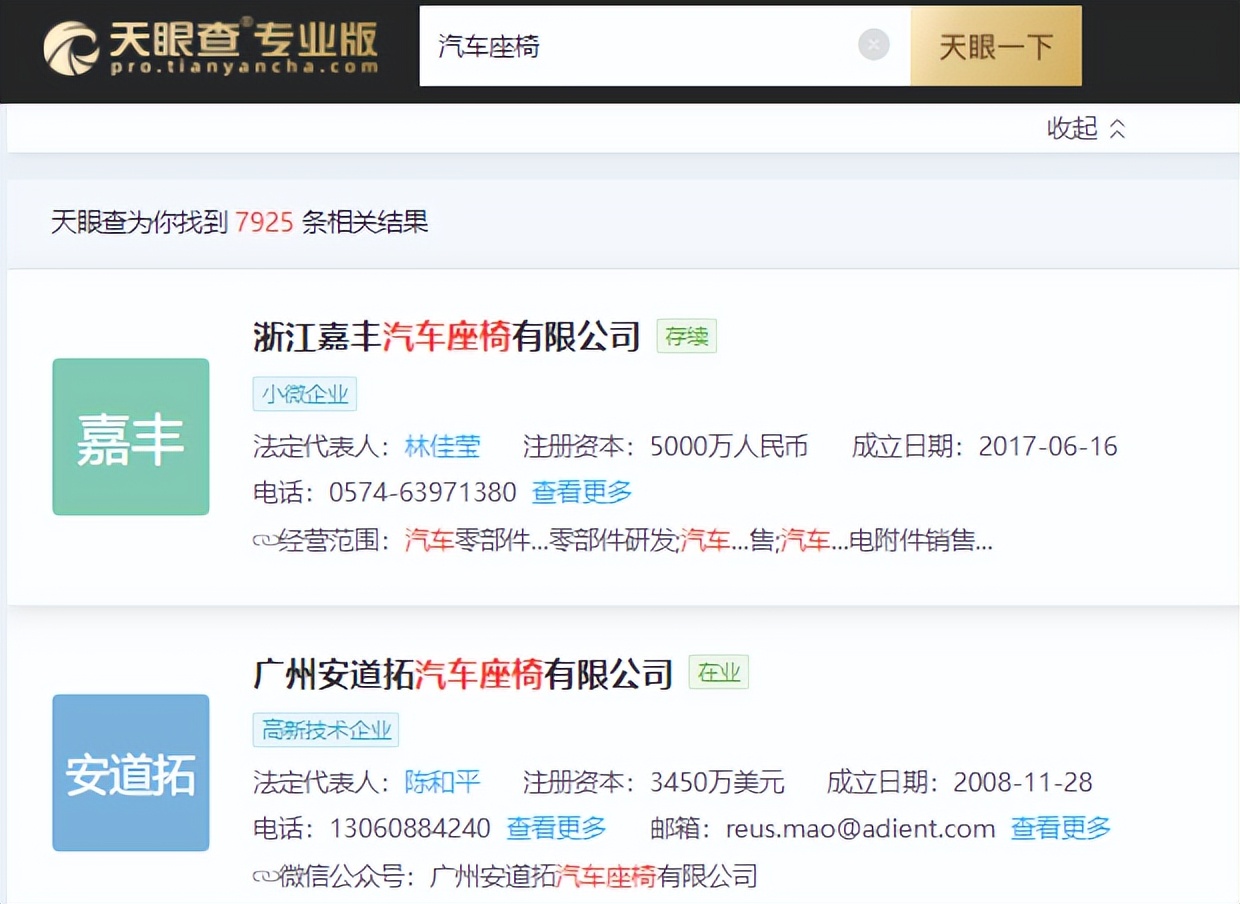Click the link icon before 经营范围
1240x904 pixels.
[x=265, y=542]
